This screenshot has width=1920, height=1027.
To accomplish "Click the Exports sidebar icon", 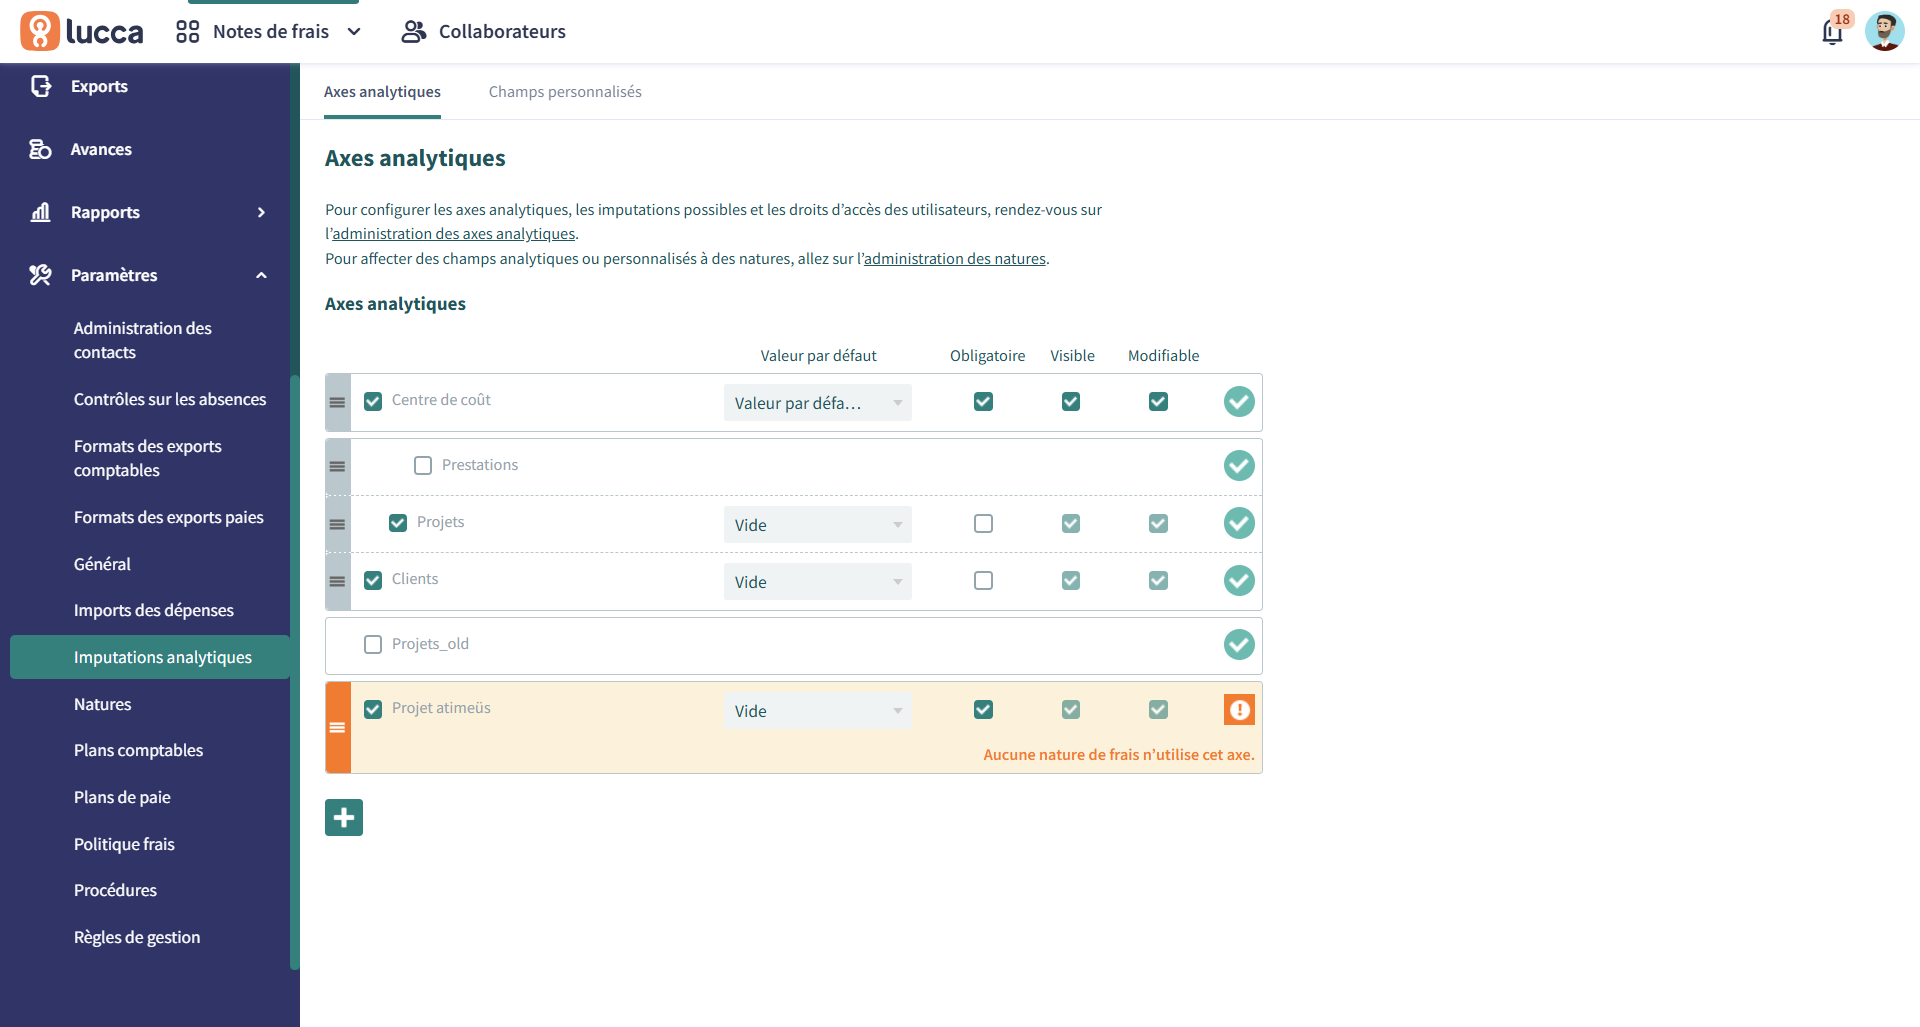I will tap(41, 86).
